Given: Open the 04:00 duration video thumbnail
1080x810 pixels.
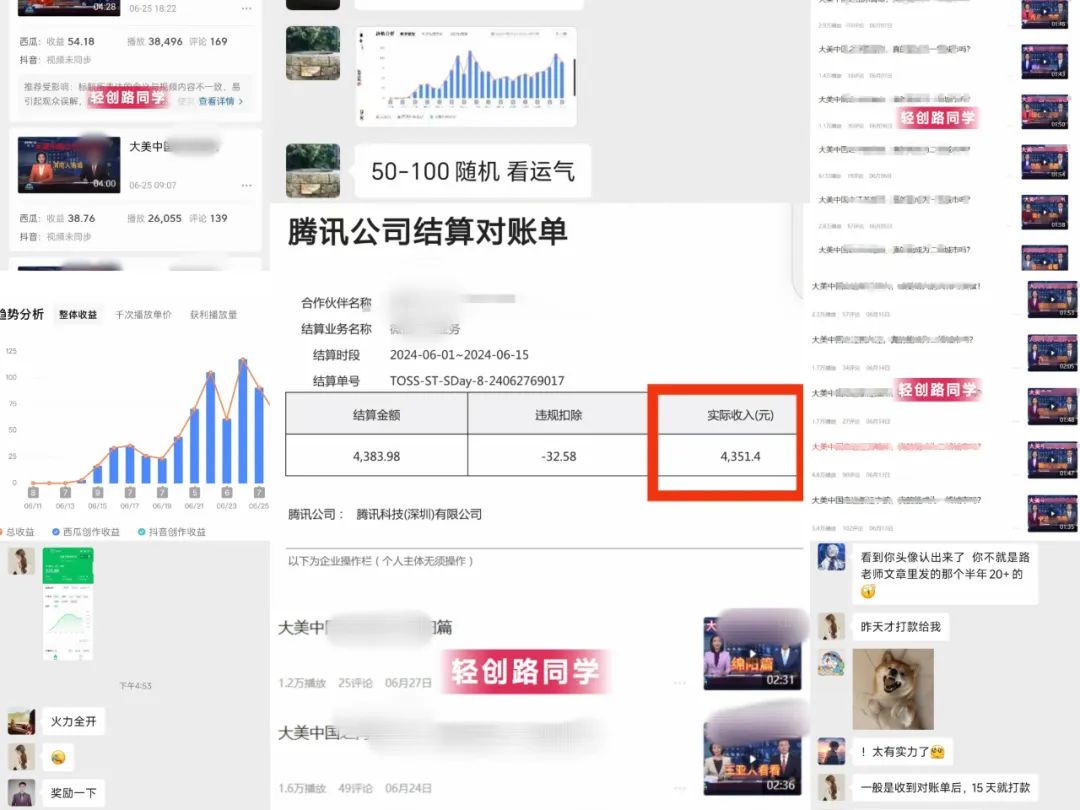Looking at the screenshot, I should pyautogui.click(x=69, y=165).
